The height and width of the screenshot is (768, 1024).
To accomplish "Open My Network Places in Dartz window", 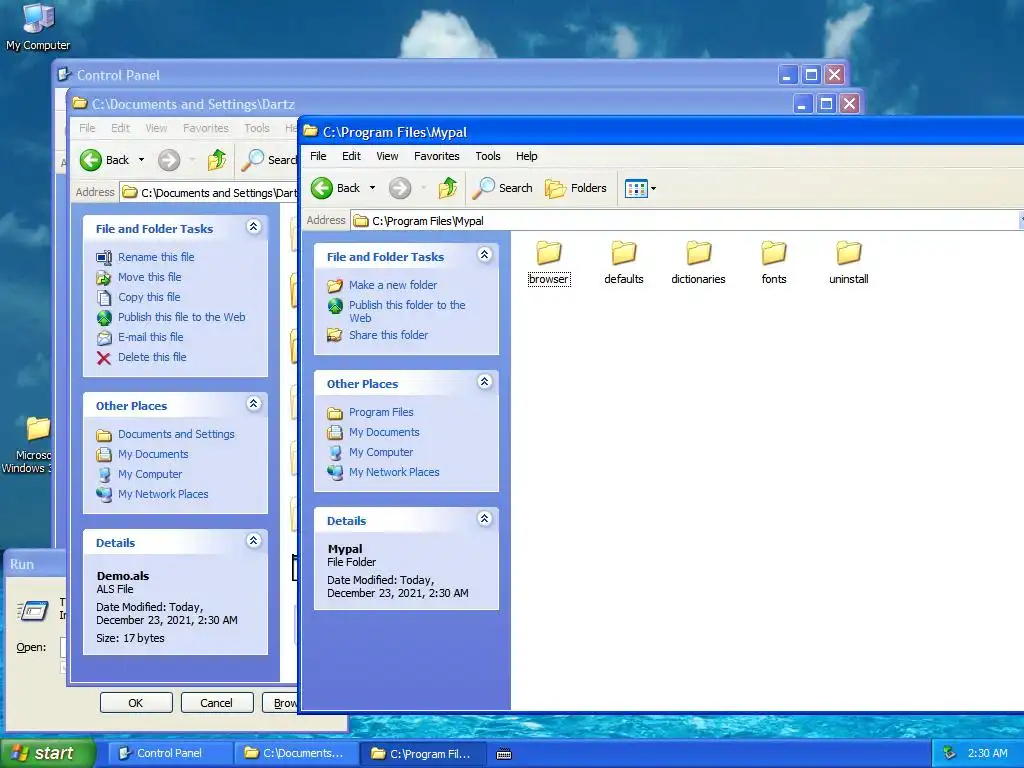I will tap(163, 494).
